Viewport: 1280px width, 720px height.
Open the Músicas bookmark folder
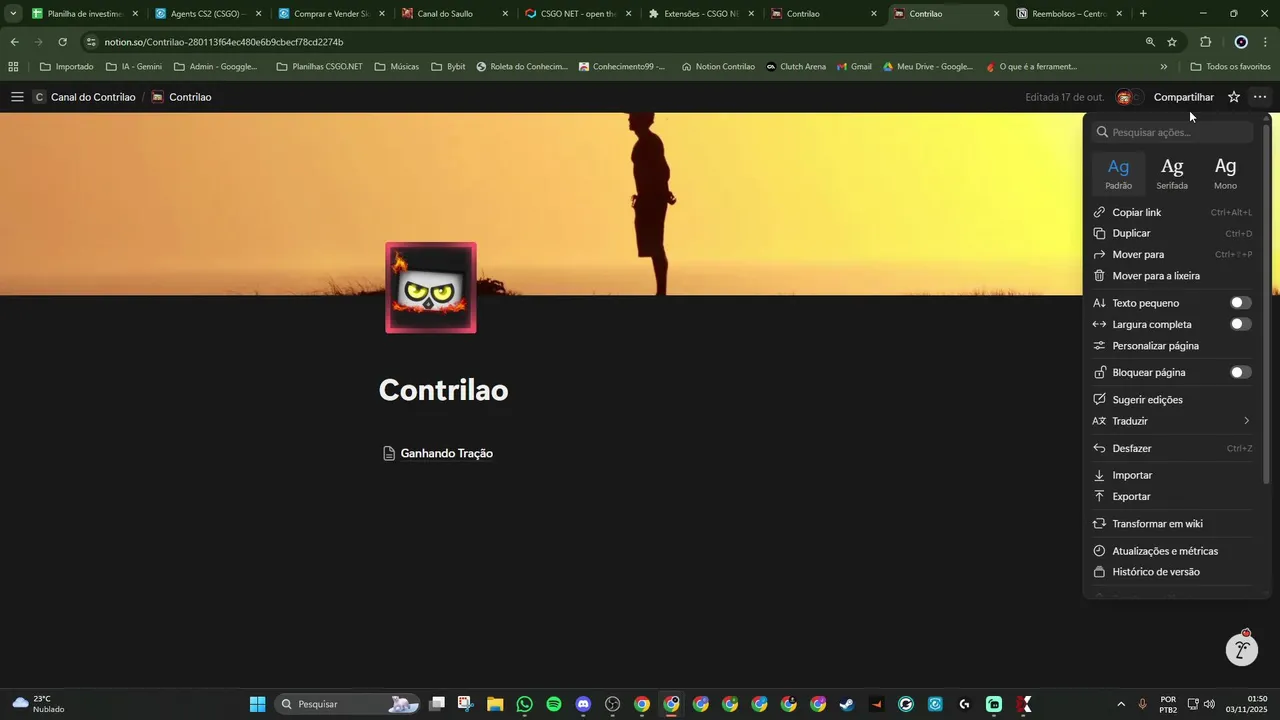pos(396,67)
